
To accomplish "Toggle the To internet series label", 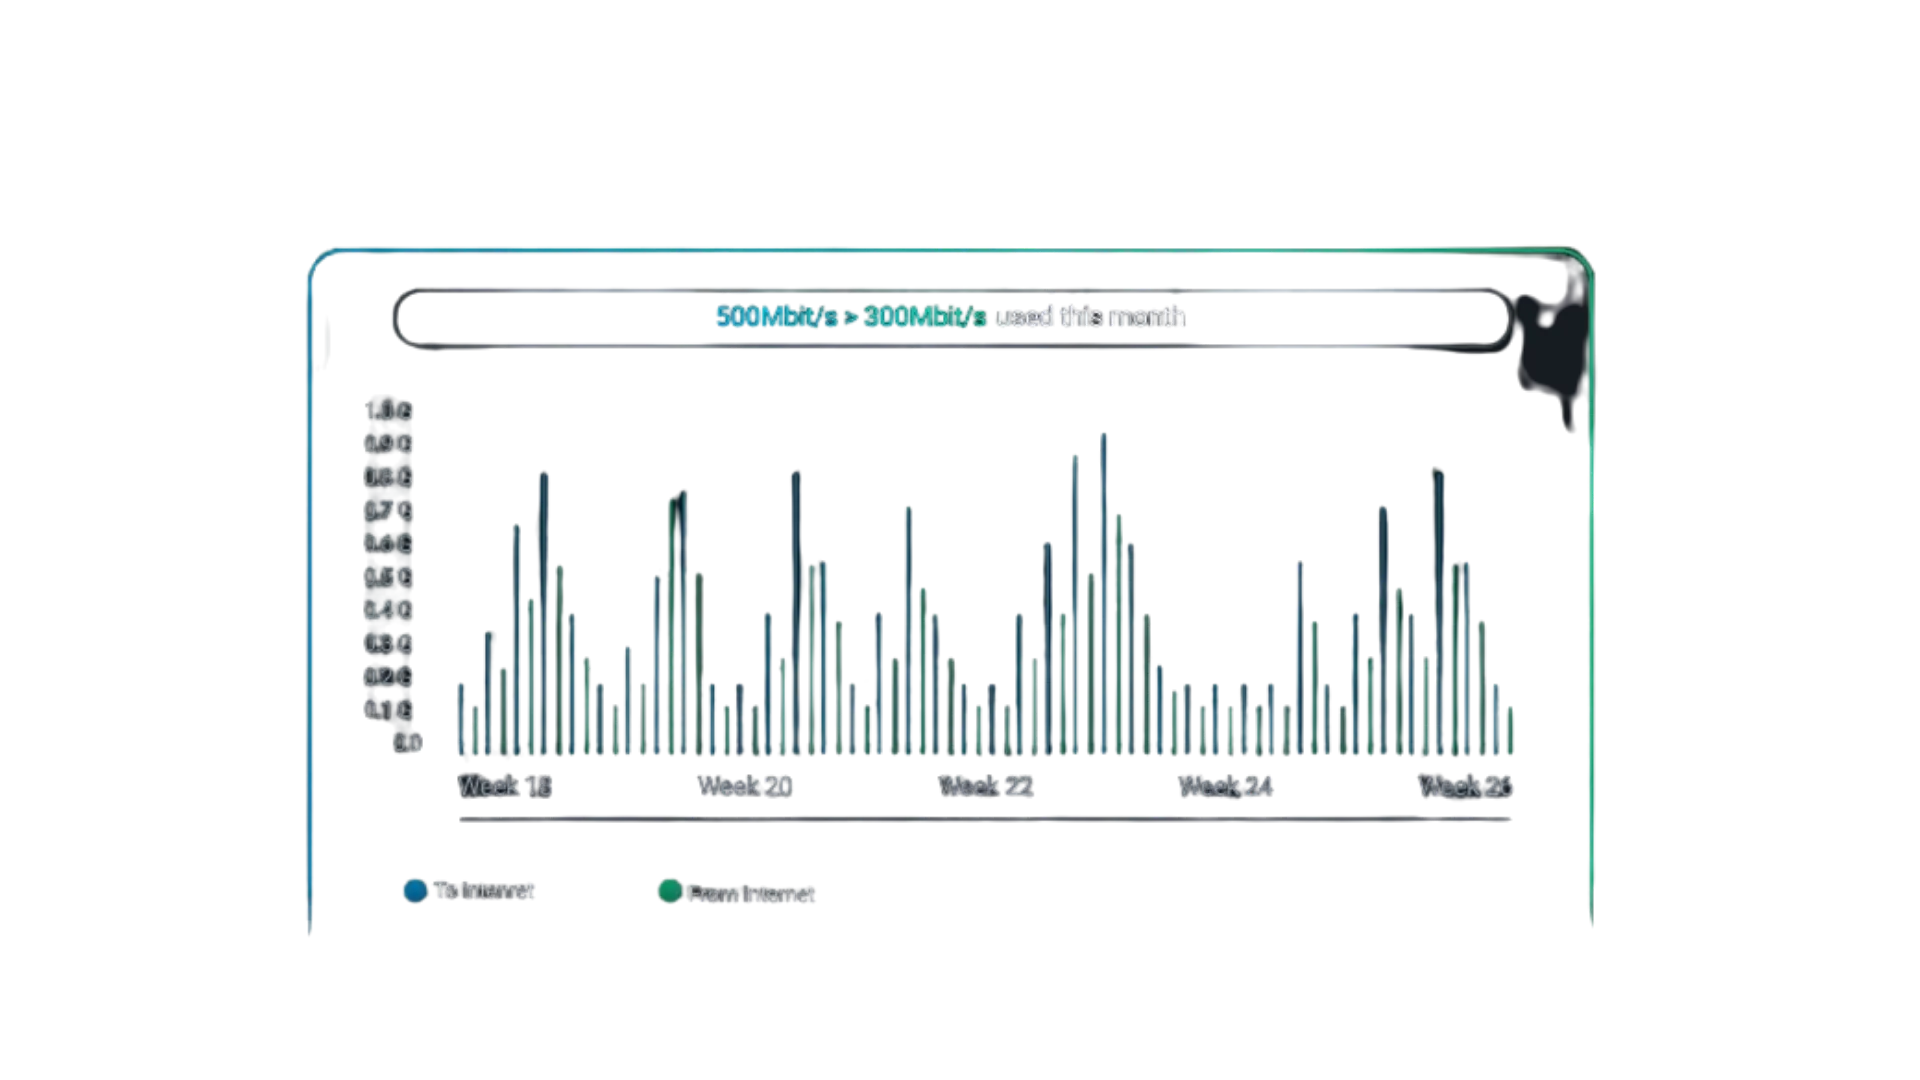I will click(x=484, y=891).
